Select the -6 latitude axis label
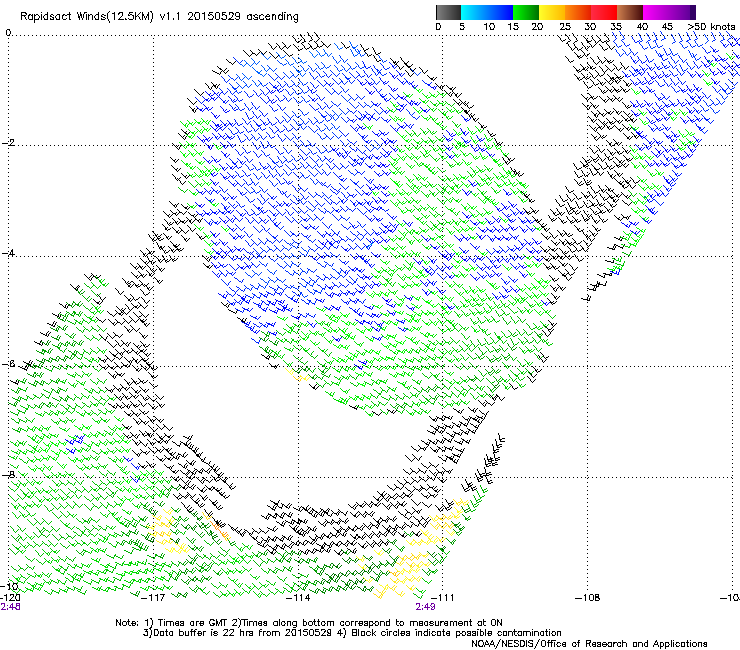 pyautogui.click(x=8, y=364)
